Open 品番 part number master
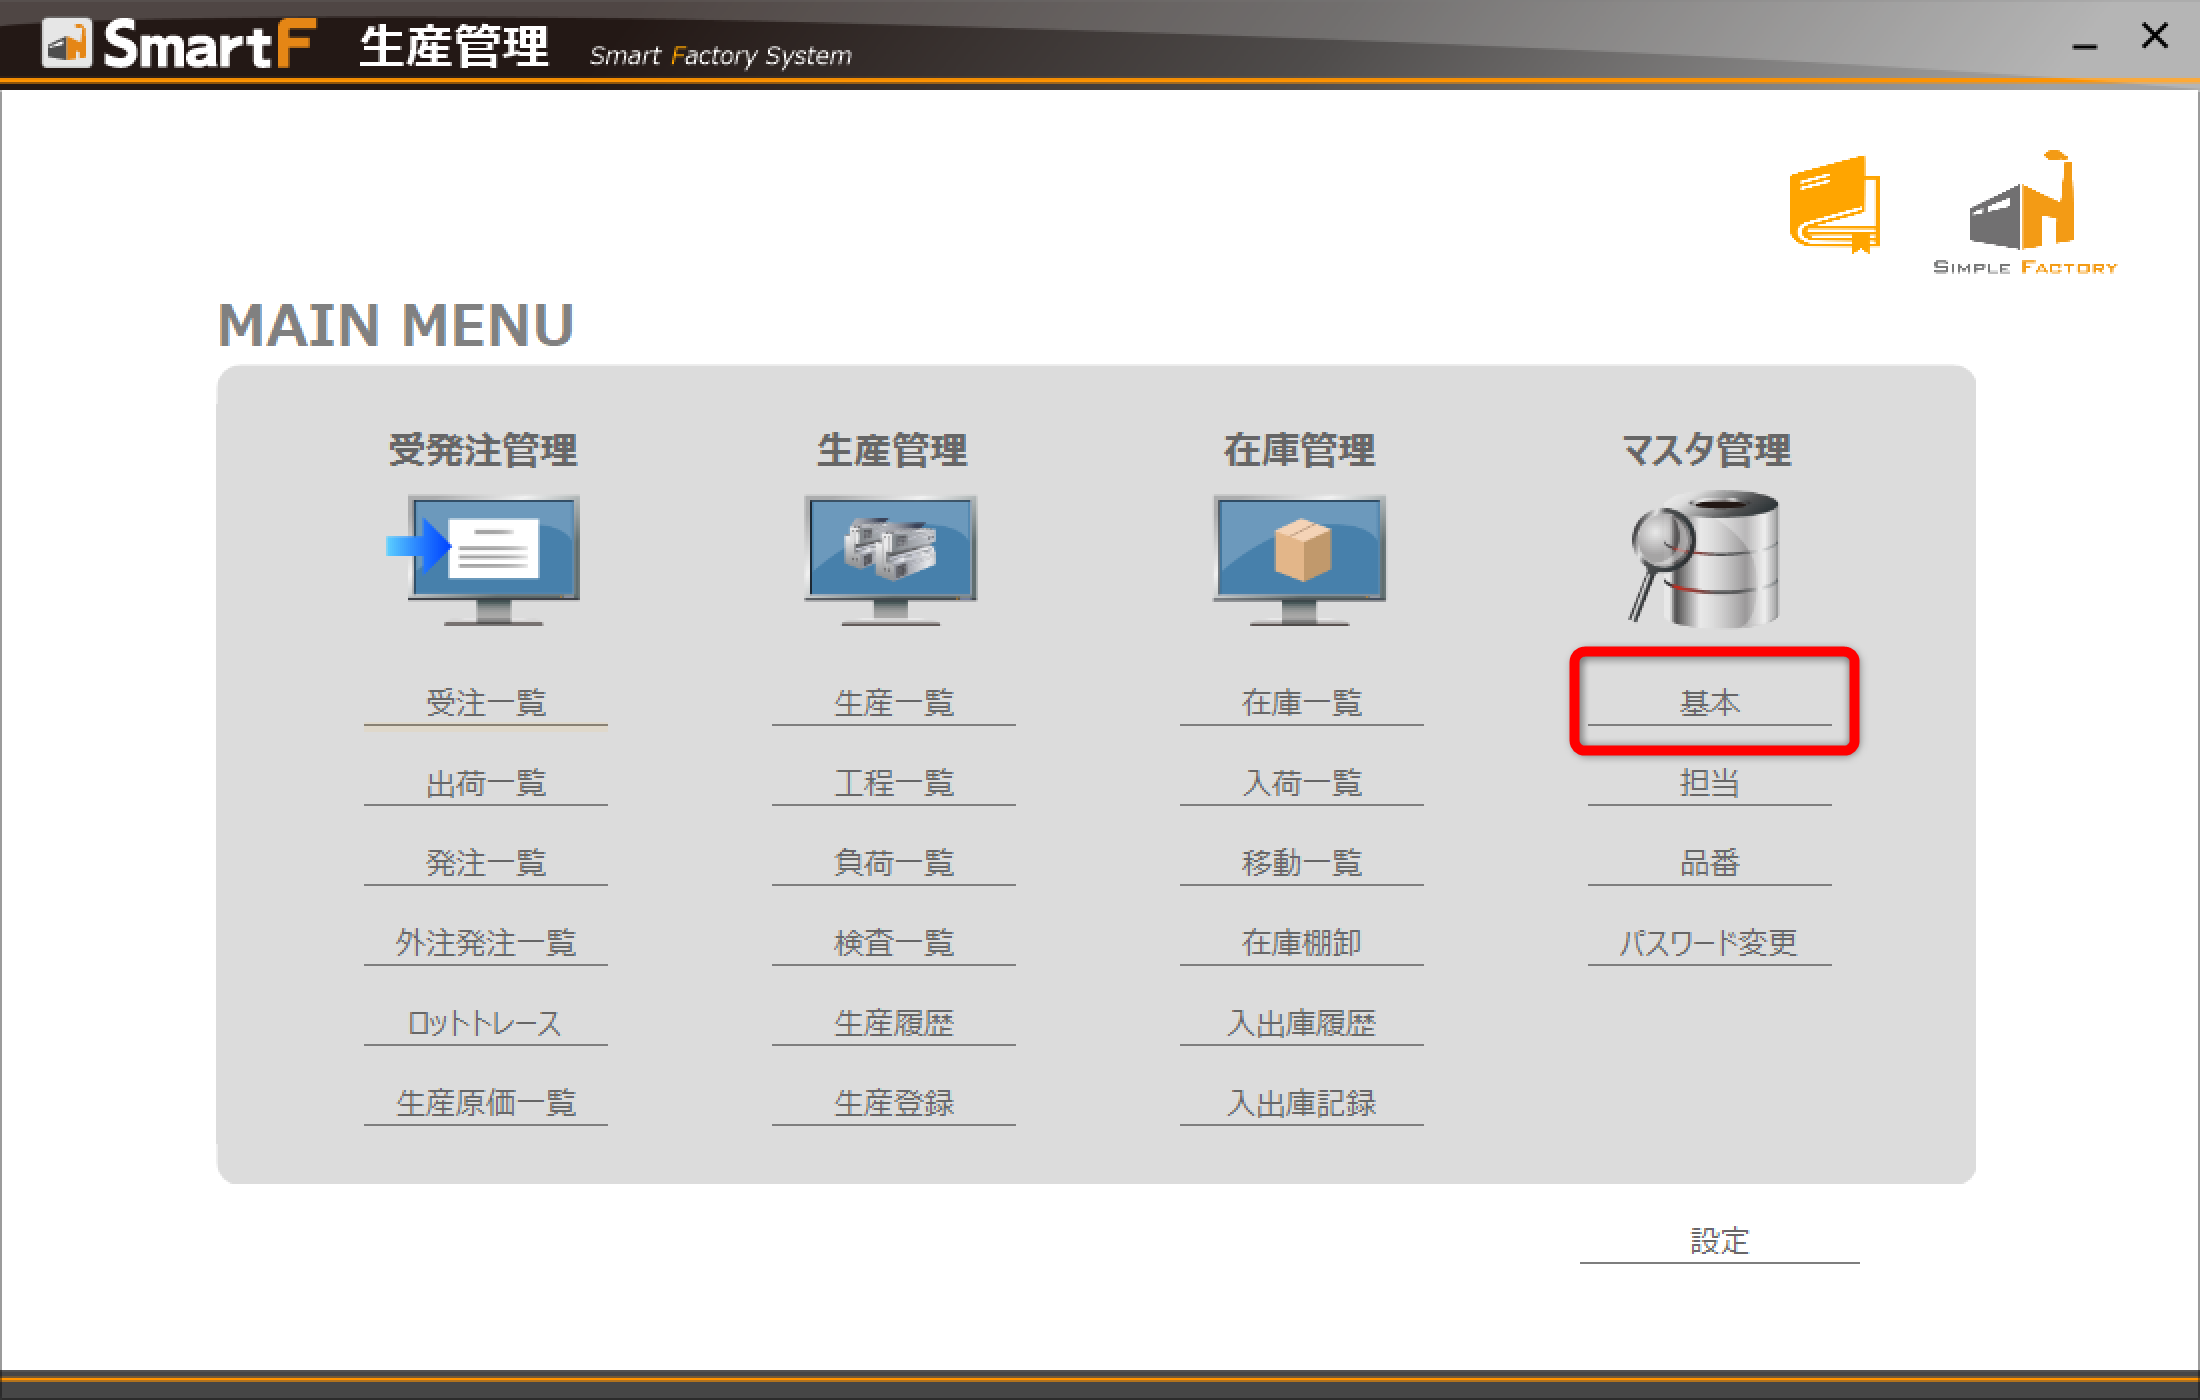The height and width of the screenshot is (1400, 2200). tap(1710, 863)
